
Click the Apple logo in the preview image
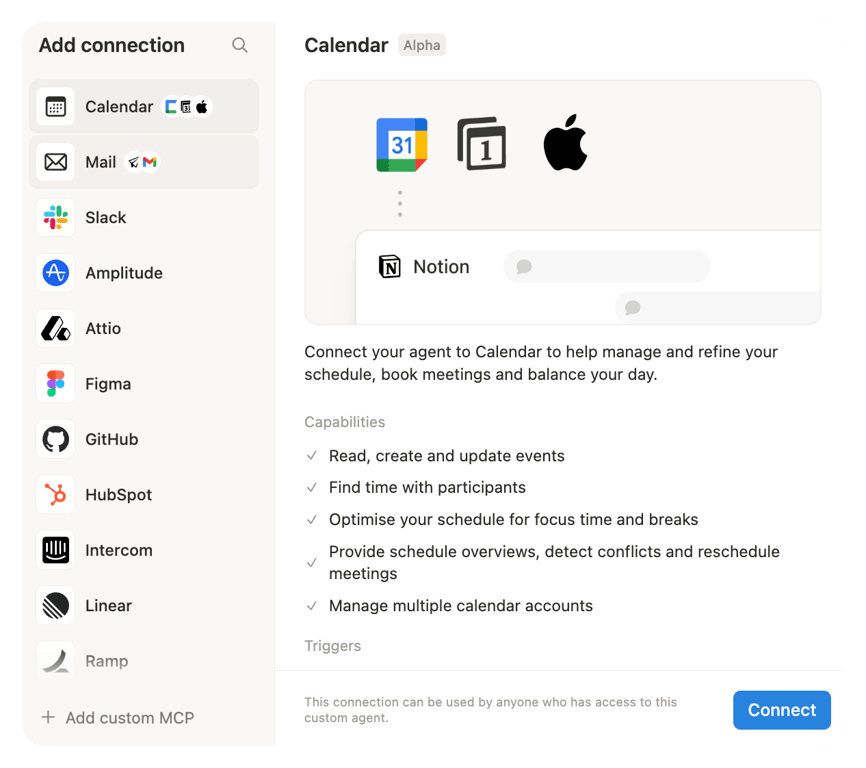[566, 140]
